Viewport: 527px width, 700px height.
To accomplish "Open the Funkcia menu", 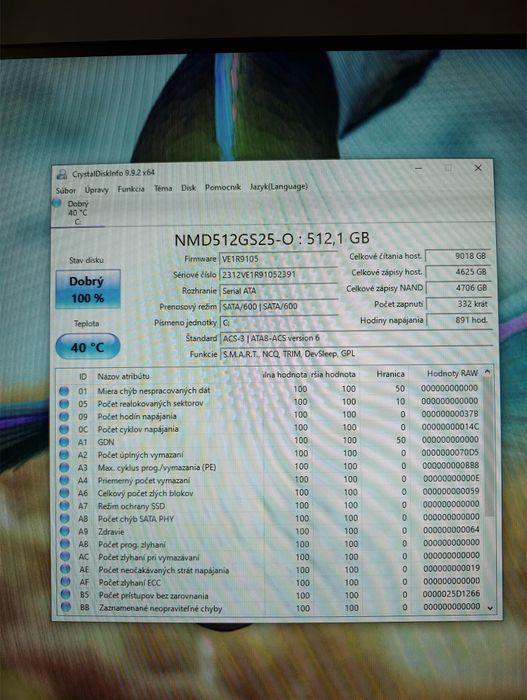I will tap(131, 189).
